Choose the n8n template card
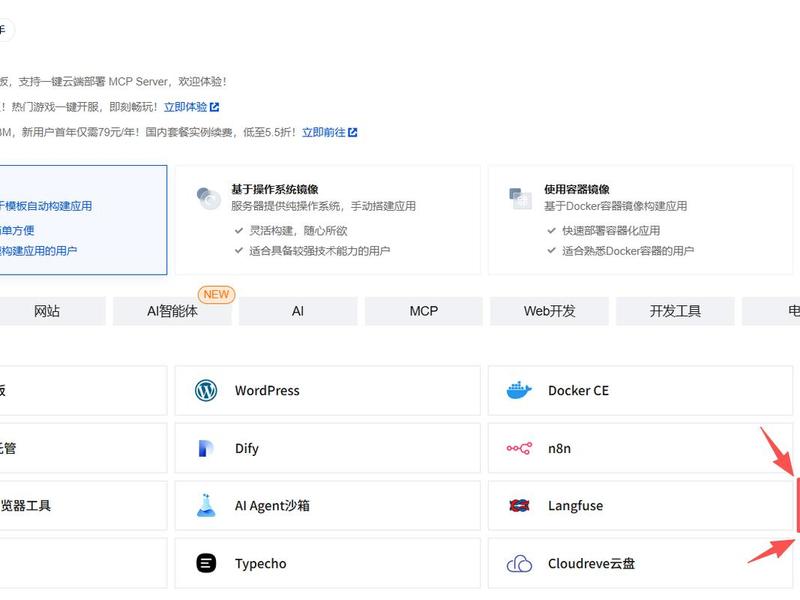 640,448
